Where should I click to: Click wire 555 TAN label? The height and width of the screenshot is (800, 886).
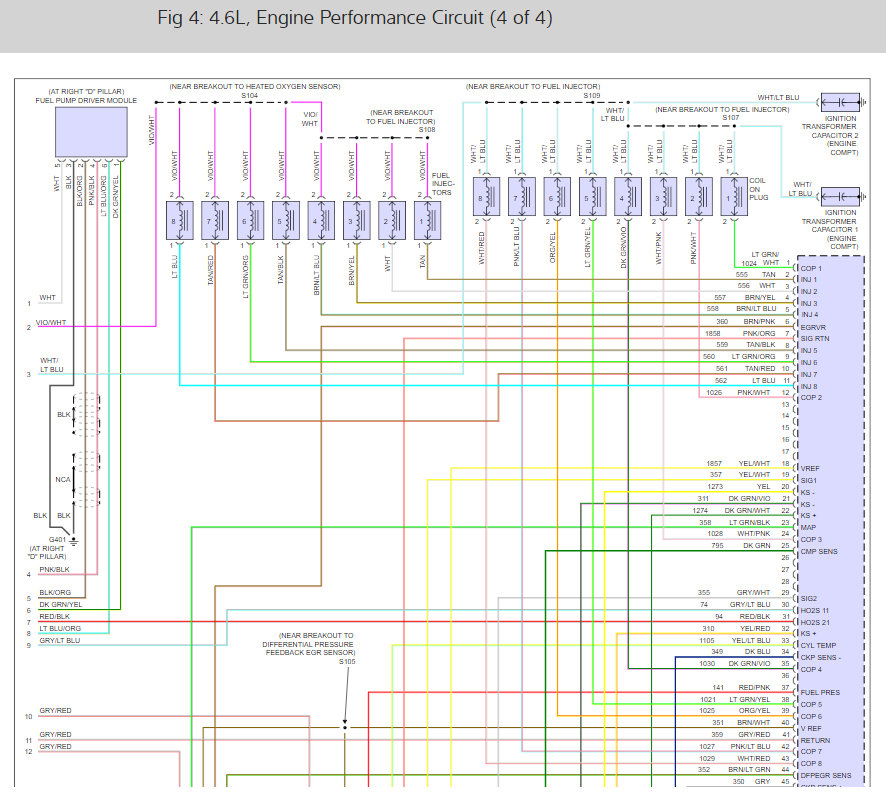[x=756, y=275]
